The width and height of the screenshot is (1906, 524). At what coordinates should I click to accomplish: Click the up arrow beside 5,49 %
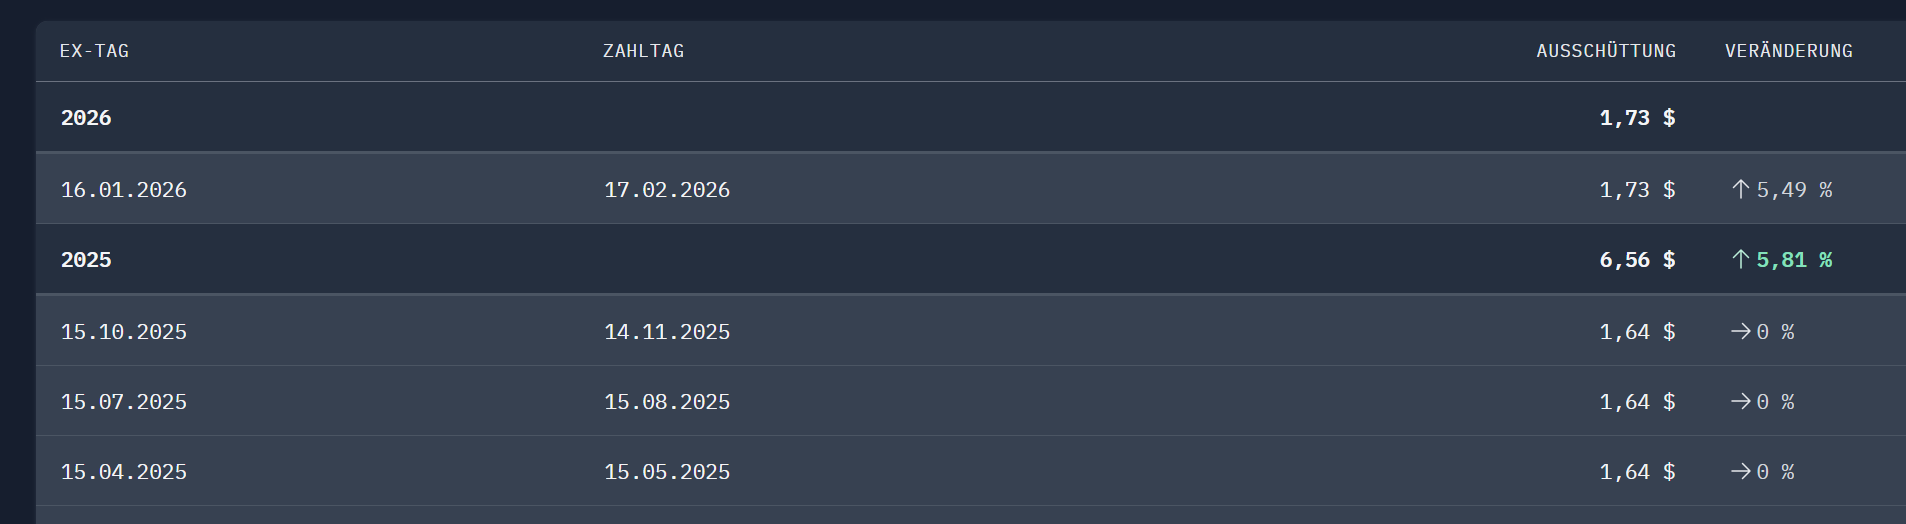coord(1740,190)
